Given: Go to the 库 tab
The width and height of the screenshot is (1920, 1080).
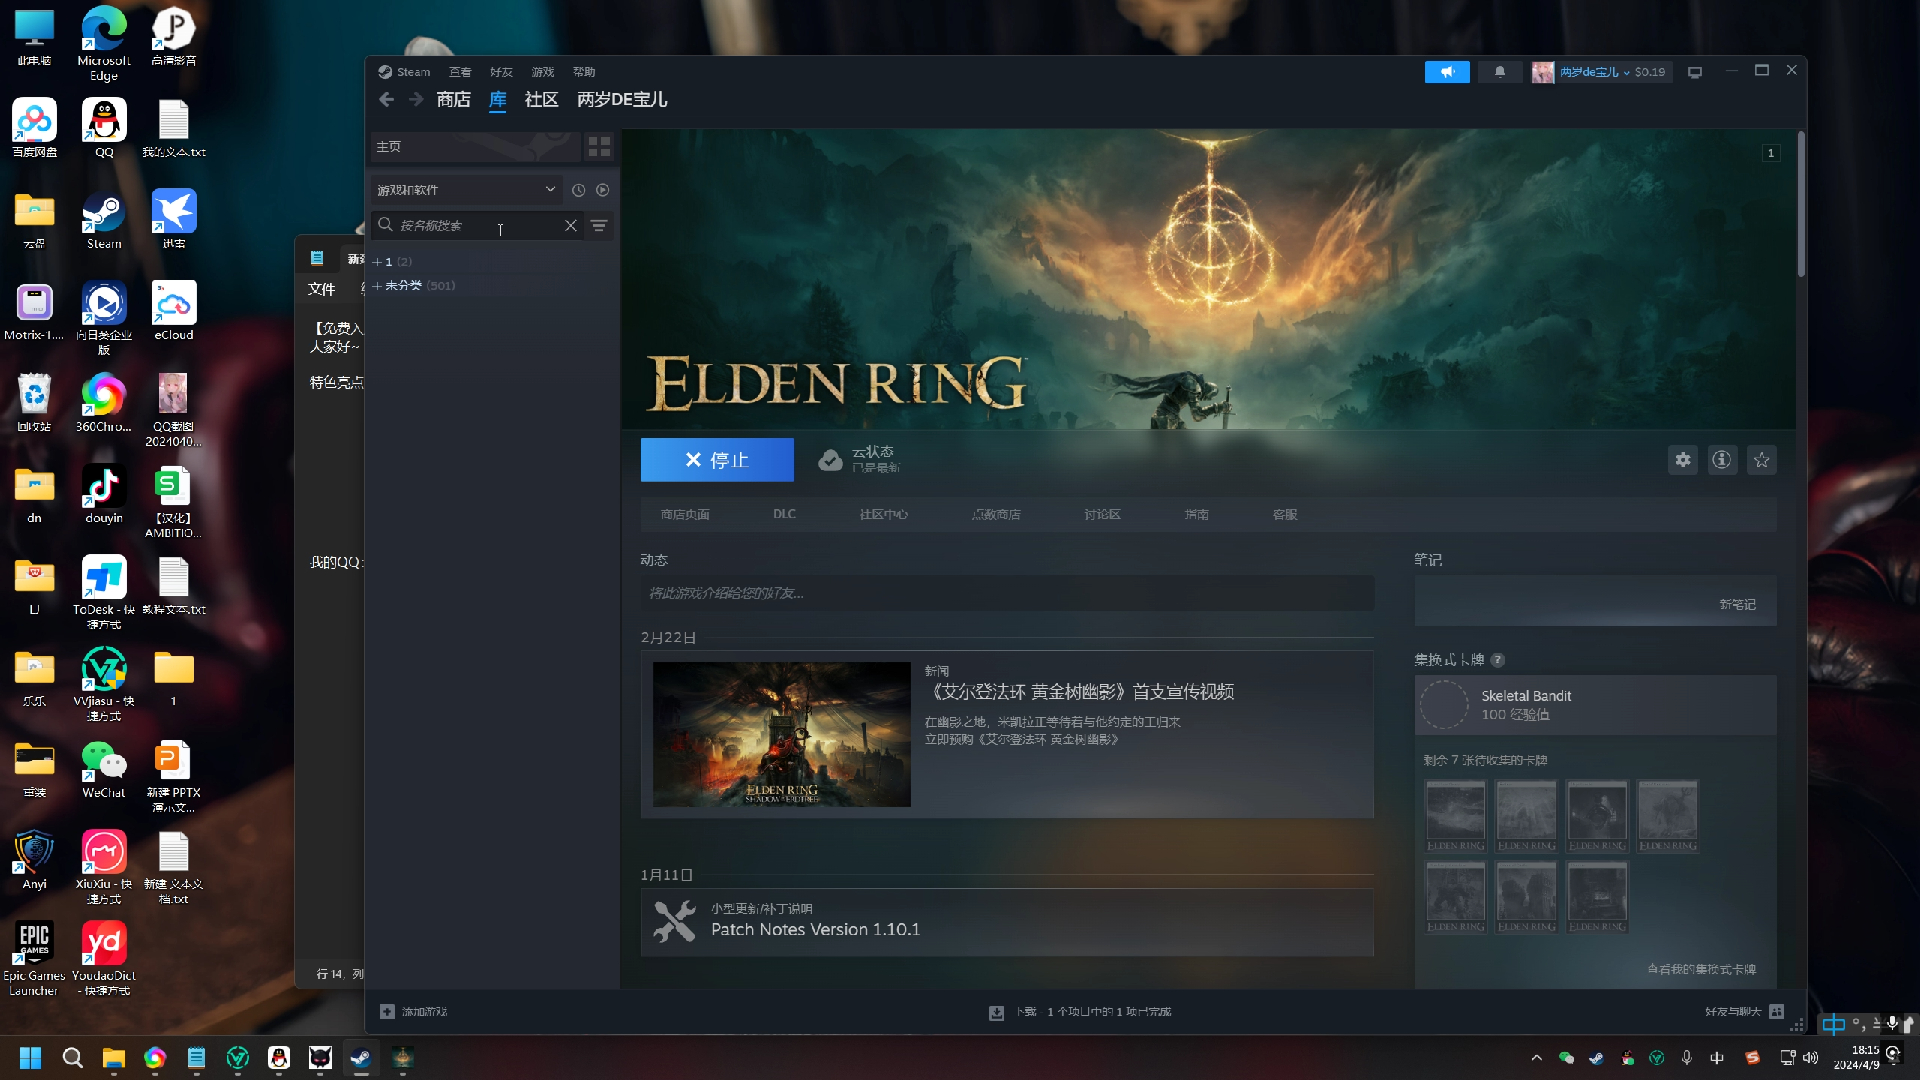Looking at the screenshot, I should click(x=498, y=99).
